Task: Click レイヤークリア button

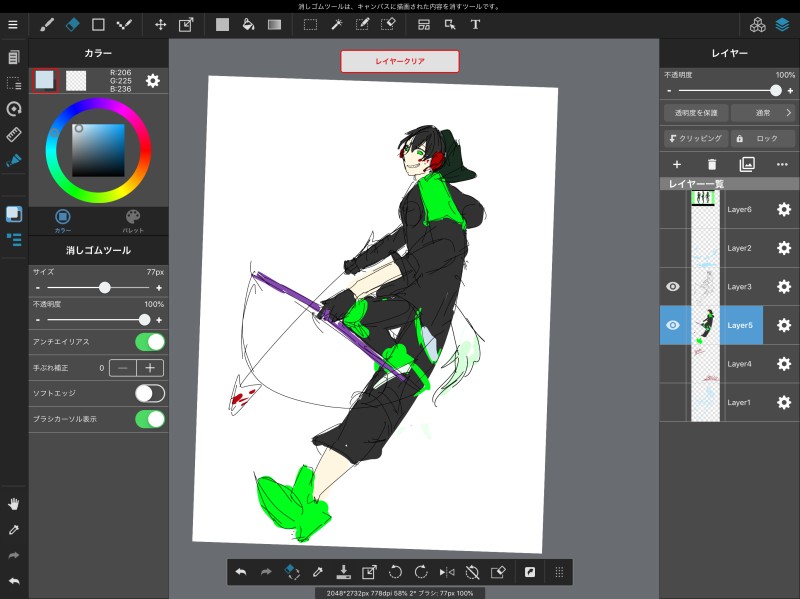Action: (x=400, y=61)
